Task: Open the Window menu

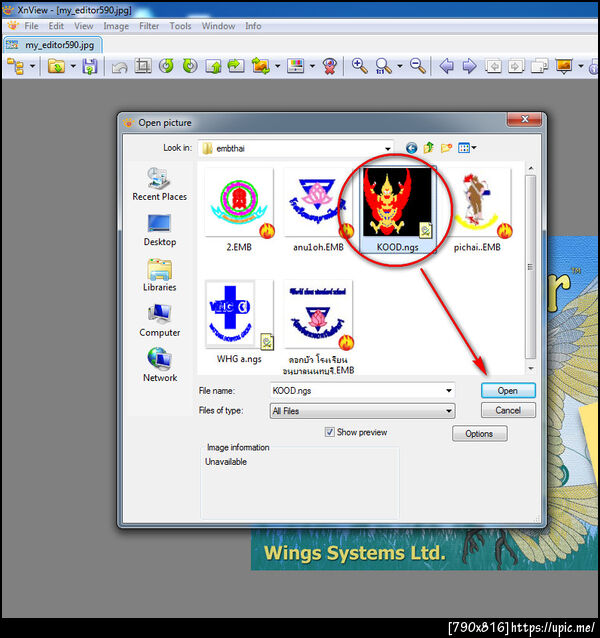Action: point(218,26)
